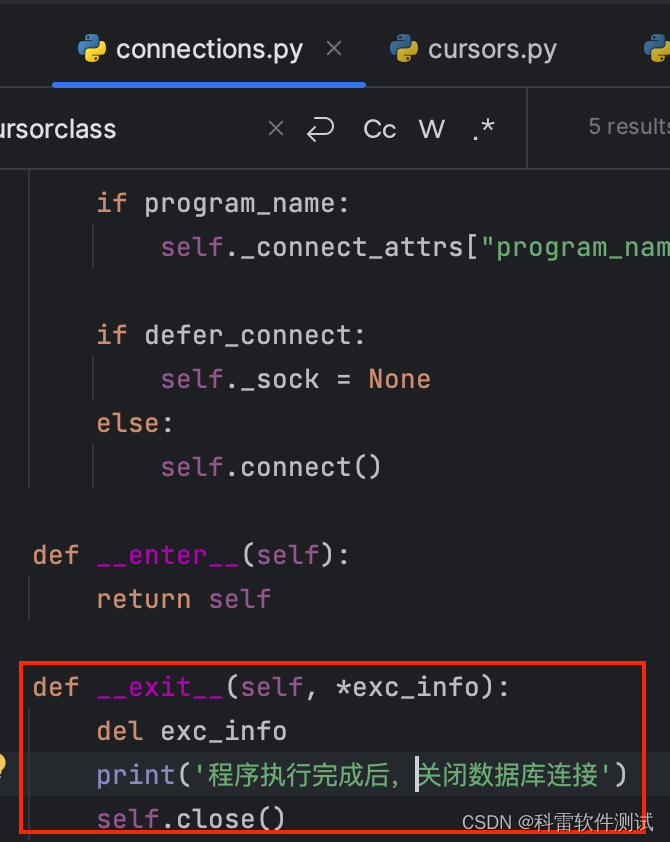Click the '_connect_attrs' code text

click(x=352, y=248)
